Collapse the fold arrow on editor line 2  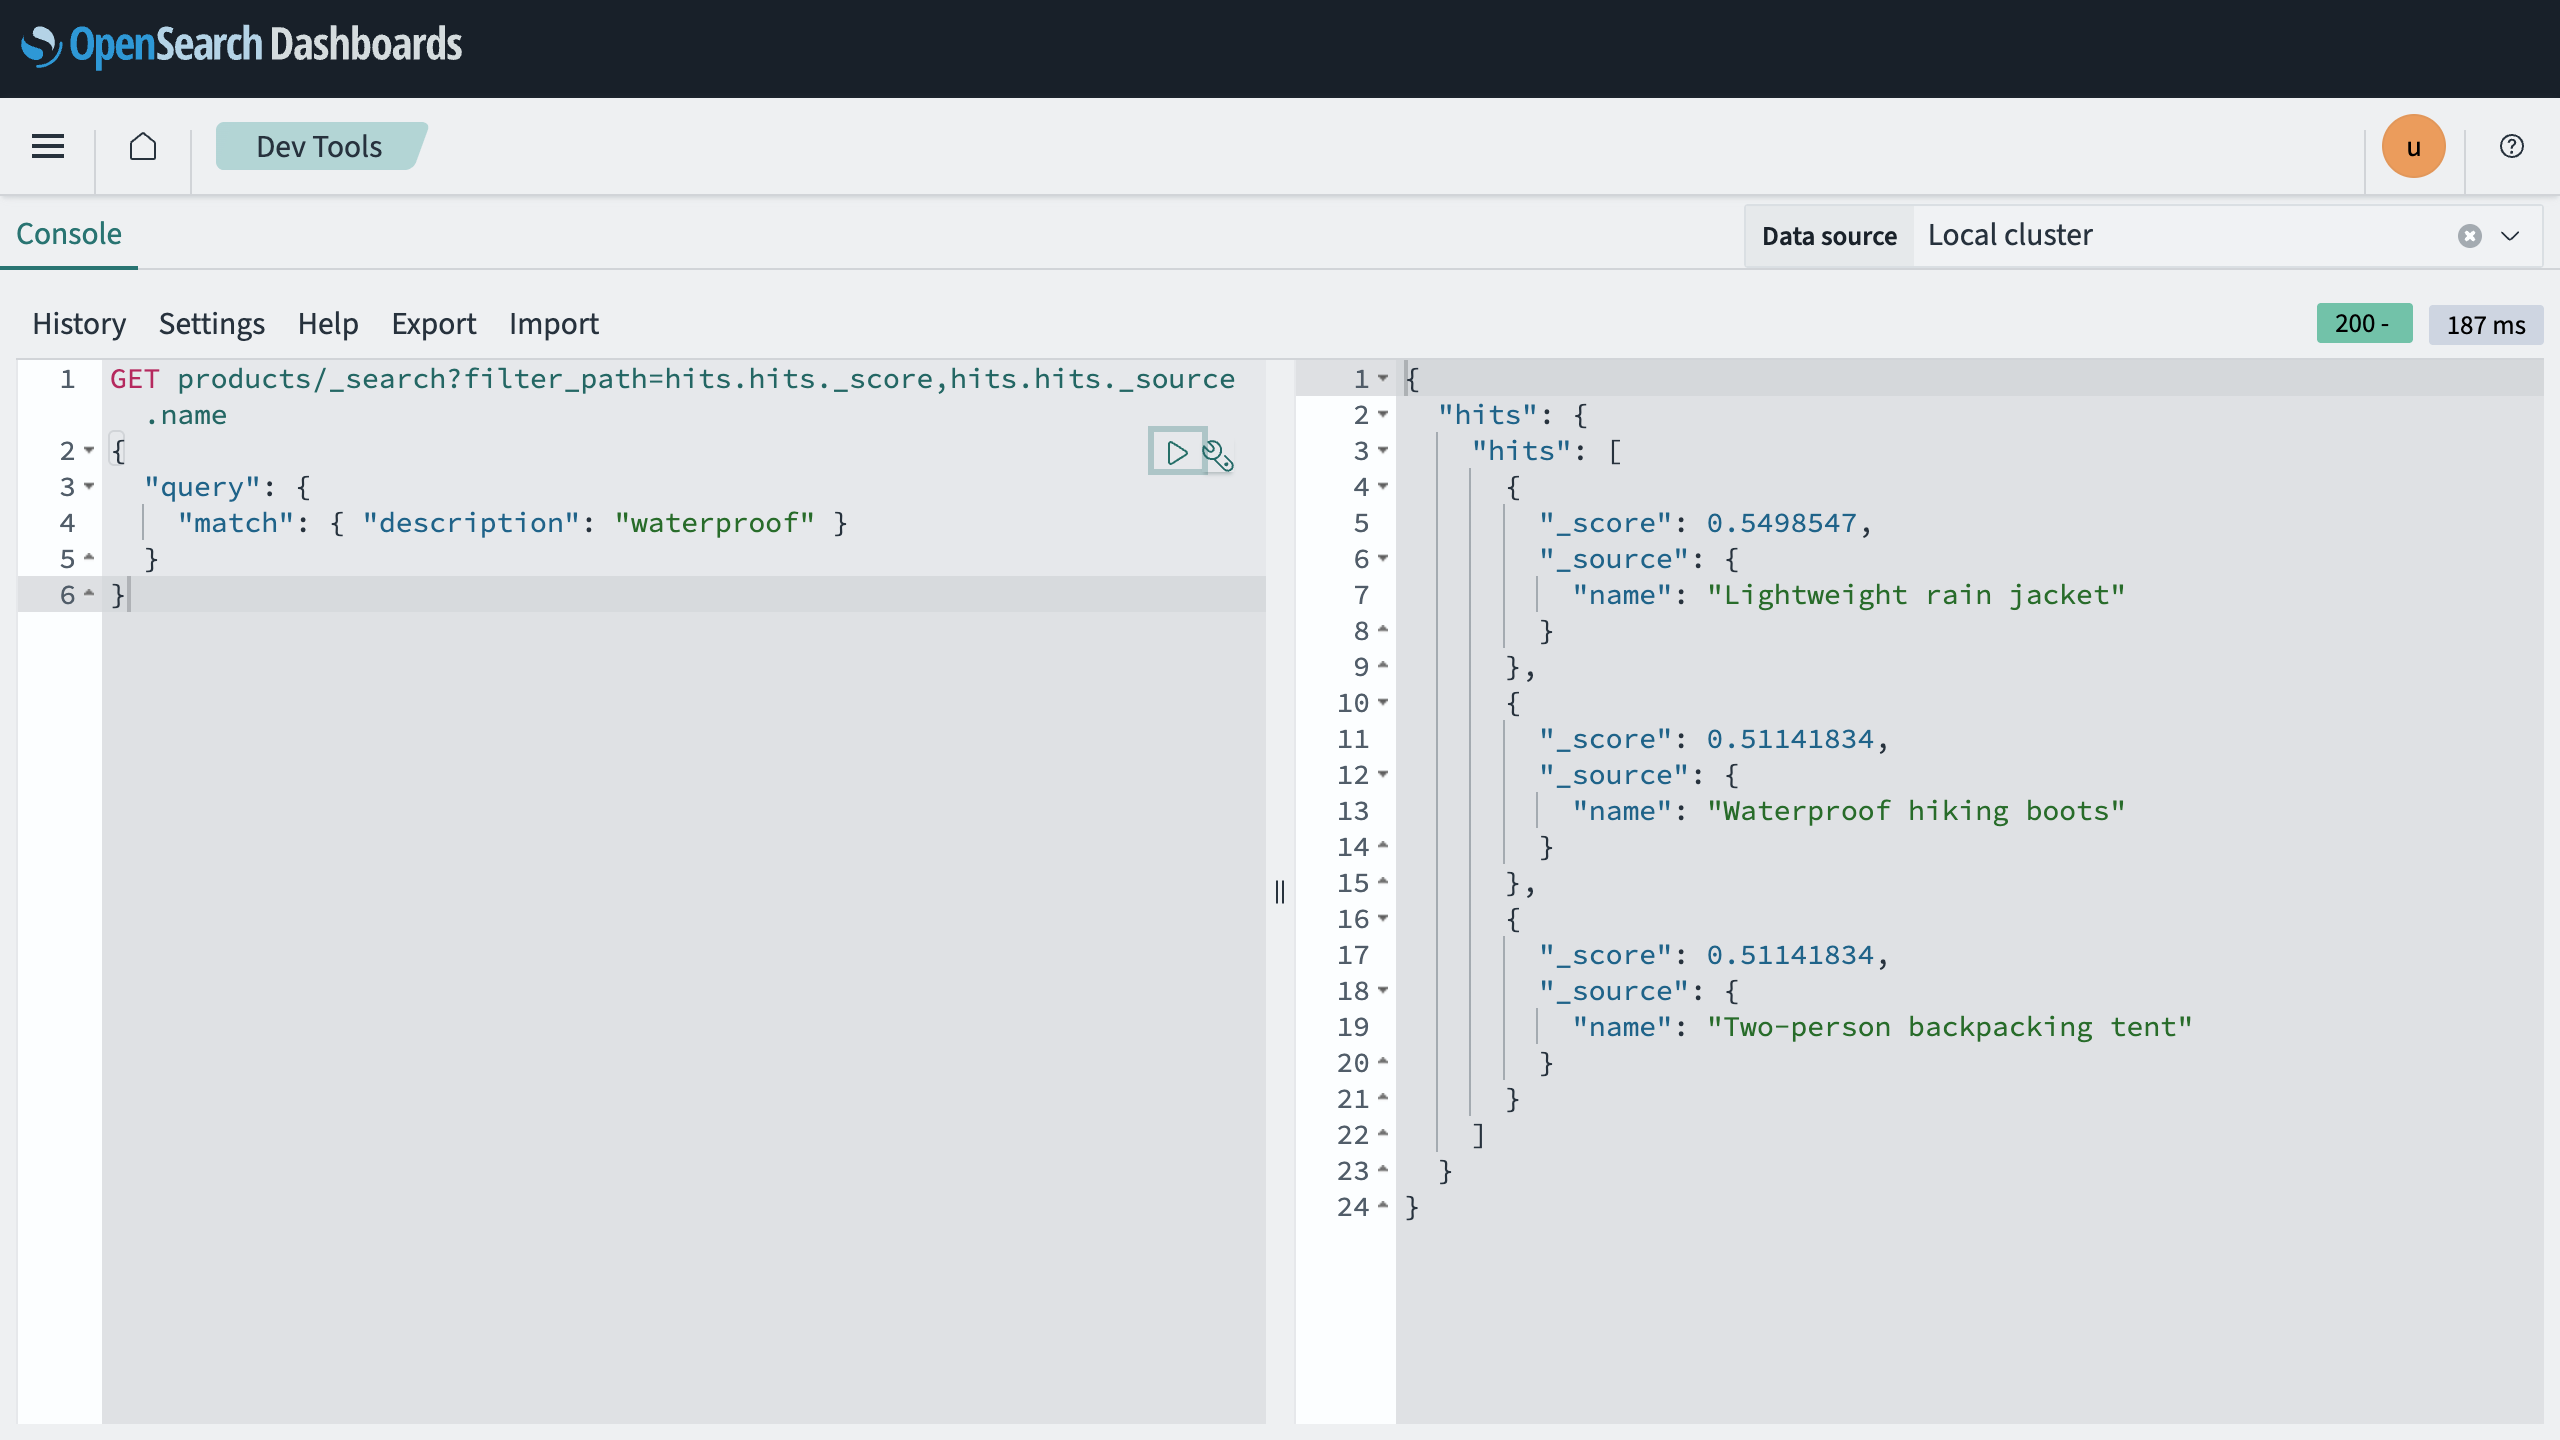pyautogui.click(x=89, y=451)
